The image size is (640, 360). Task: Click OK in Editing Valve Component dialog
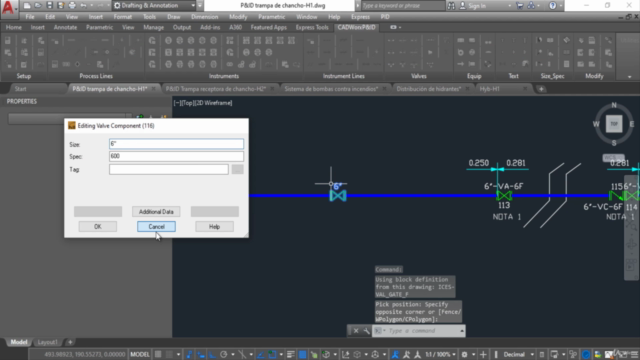point(98,227)
